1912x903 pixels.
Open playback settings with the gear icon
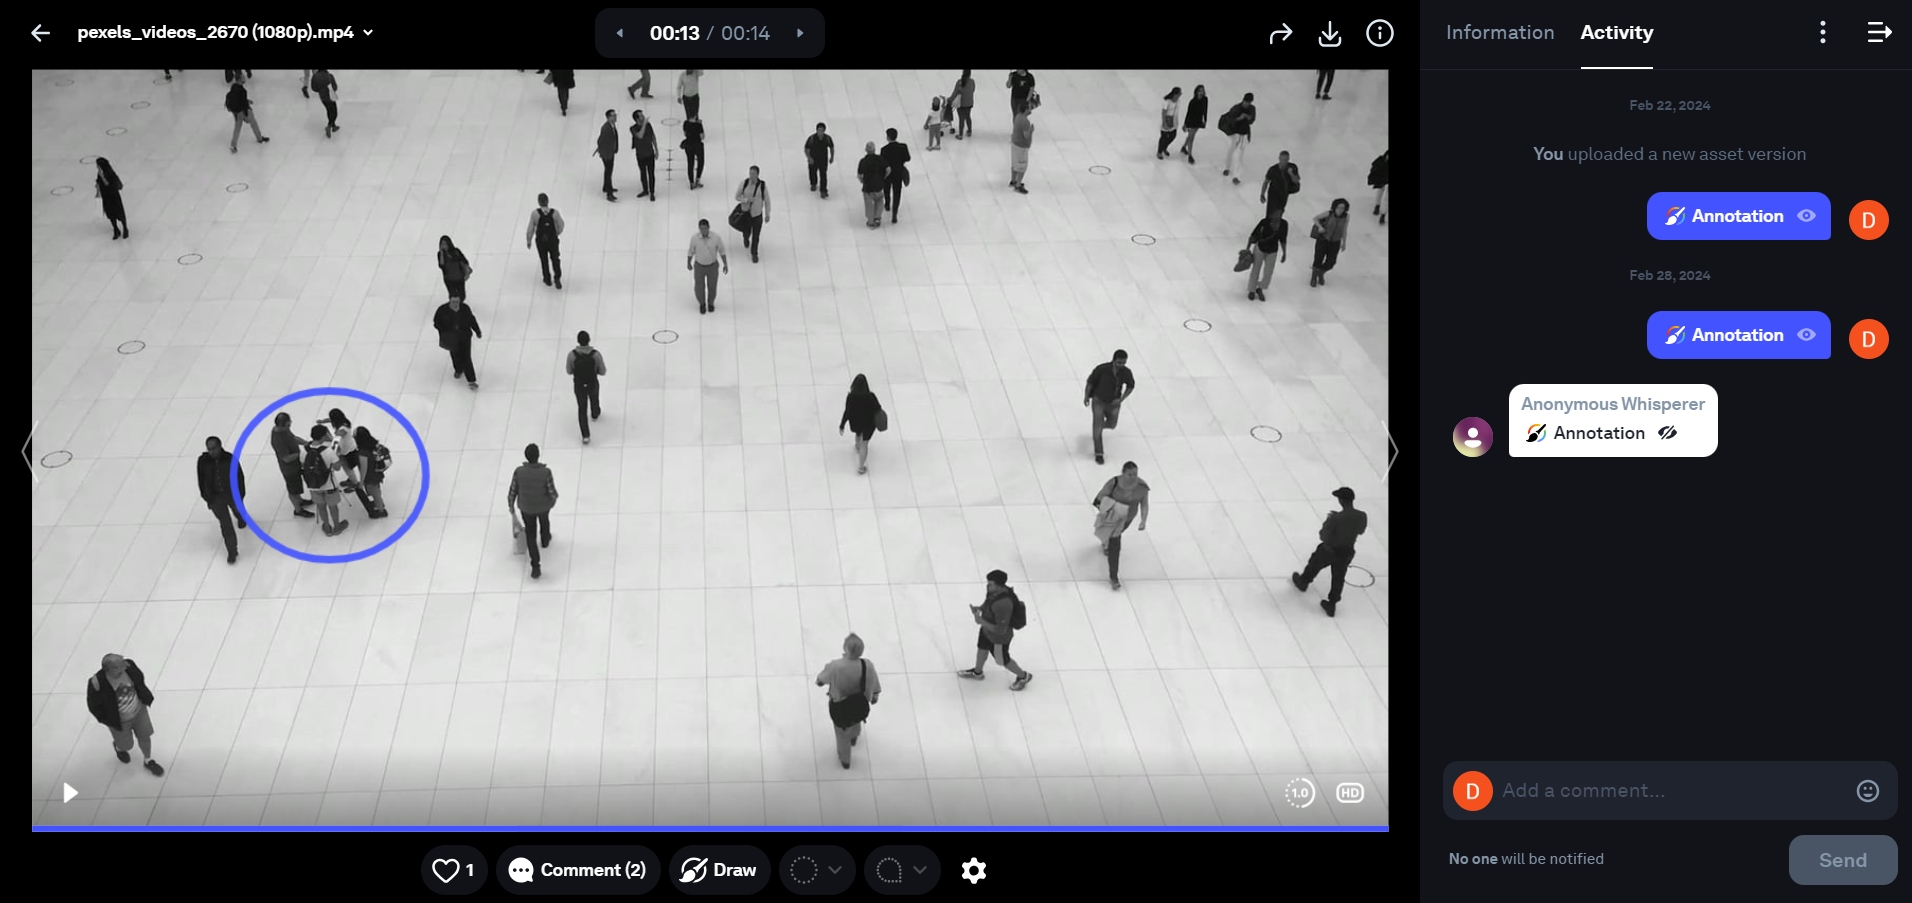(973, 870)
